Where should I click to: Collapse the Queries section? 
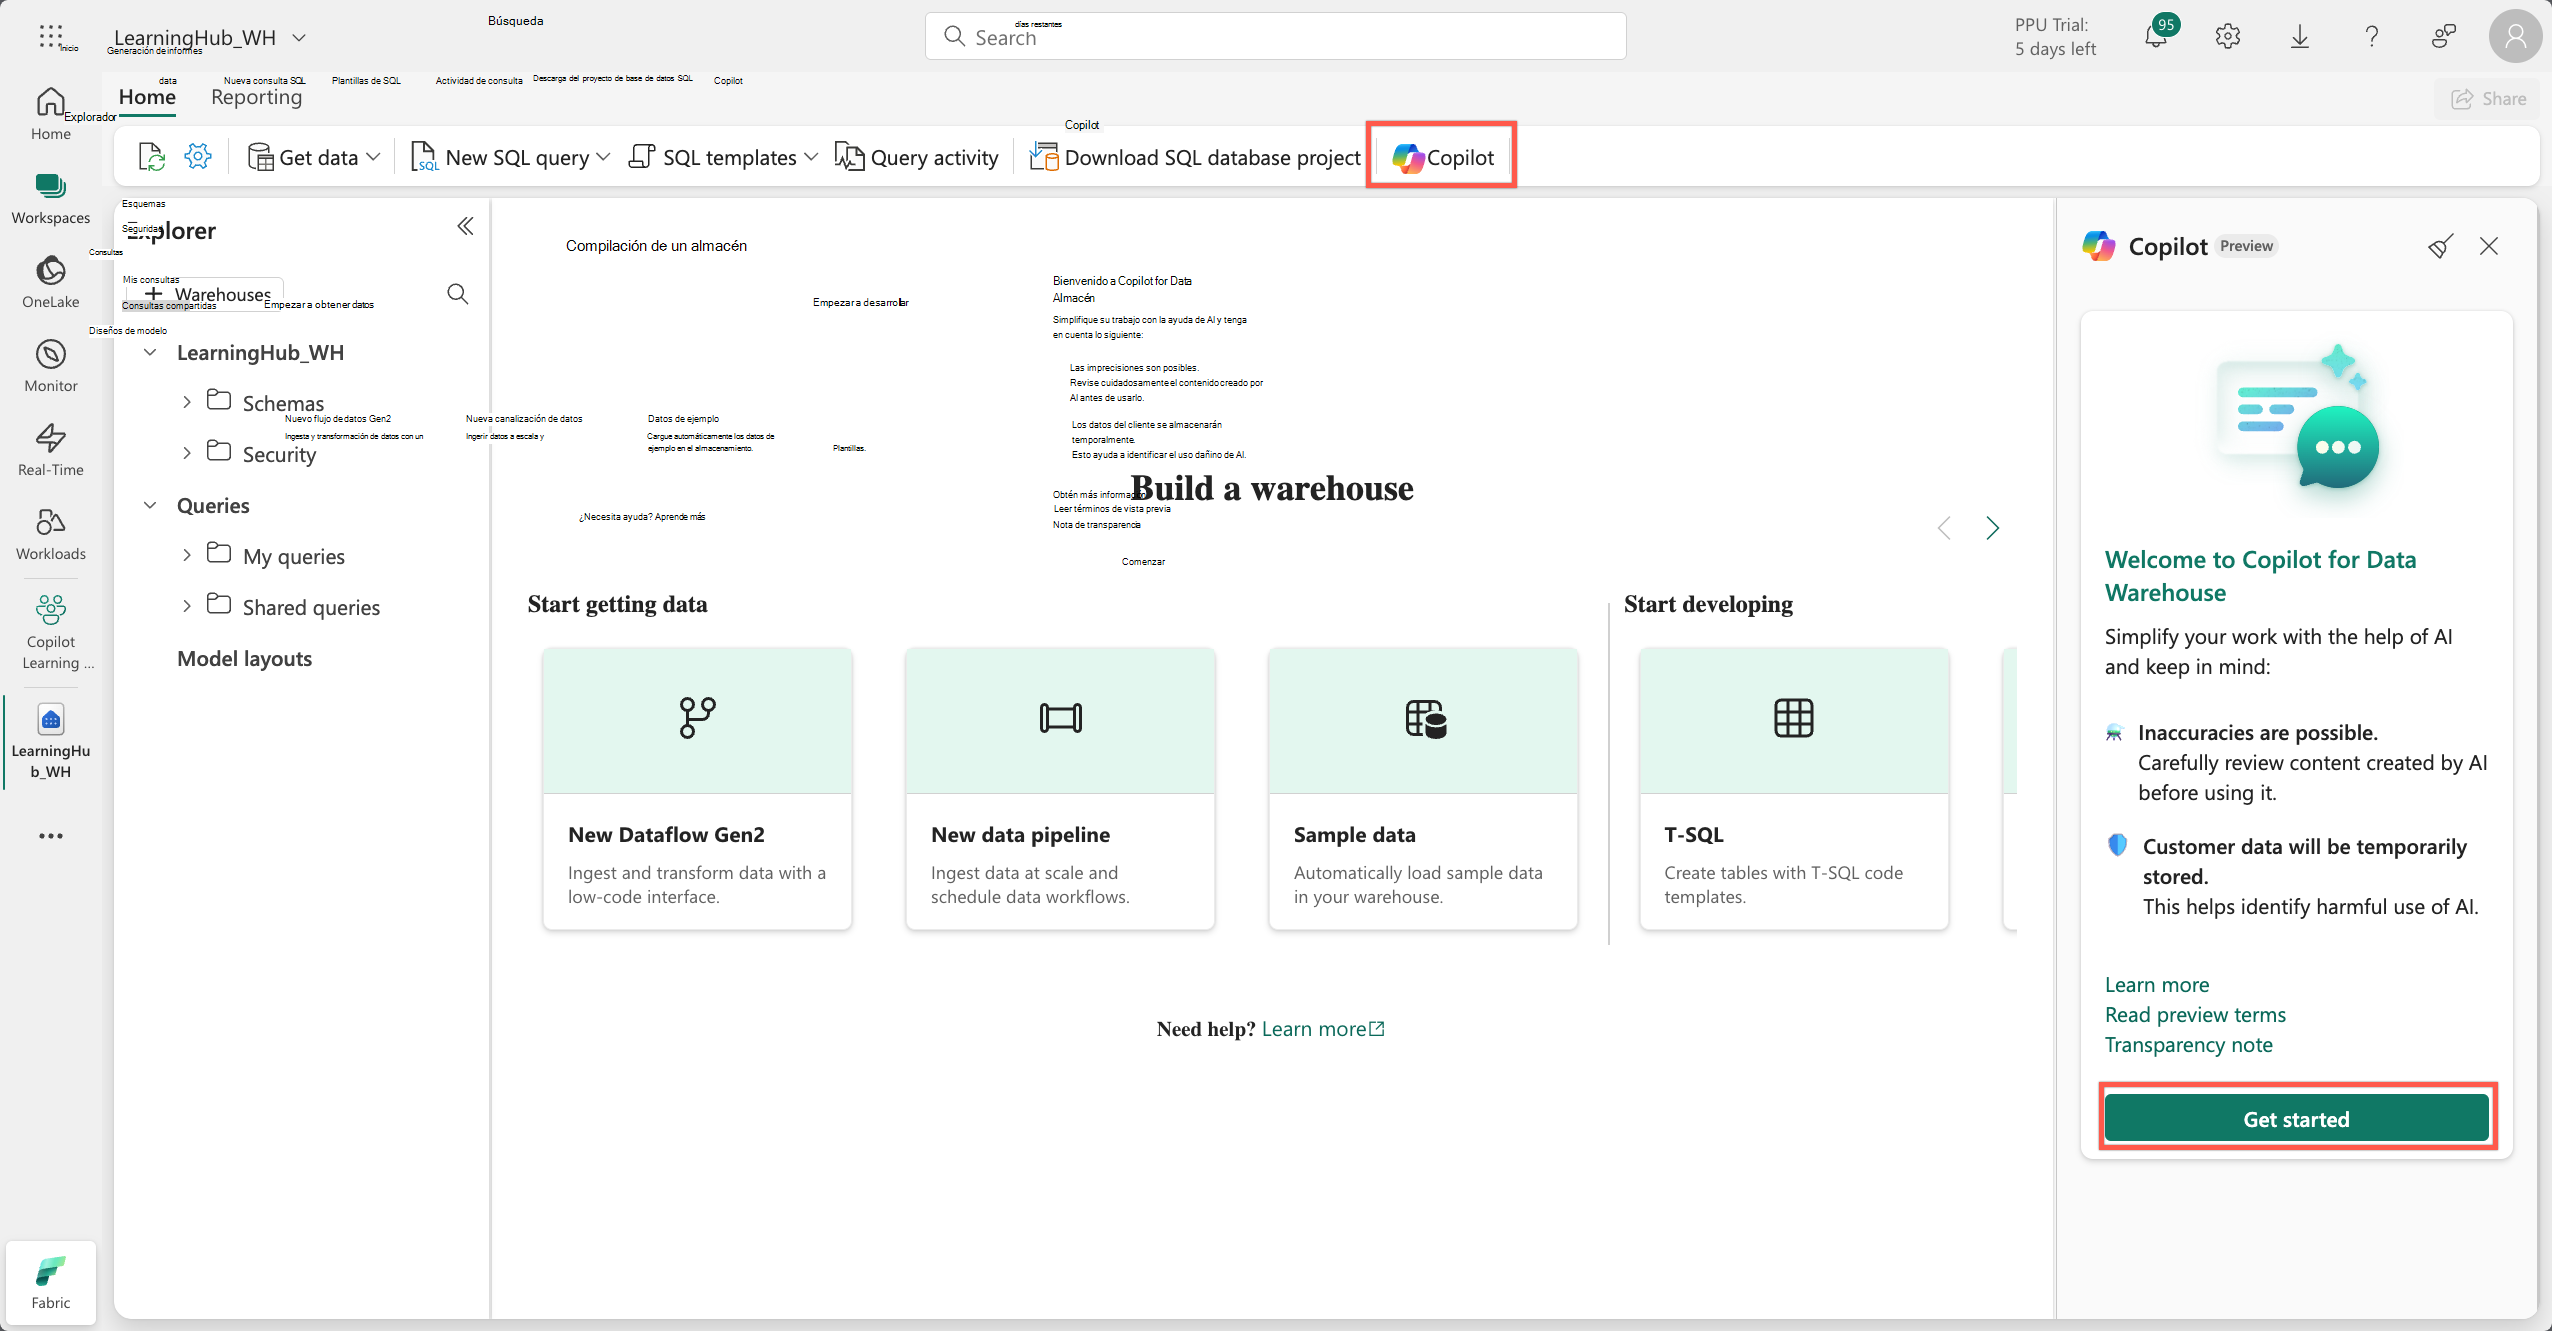(150, 505)
